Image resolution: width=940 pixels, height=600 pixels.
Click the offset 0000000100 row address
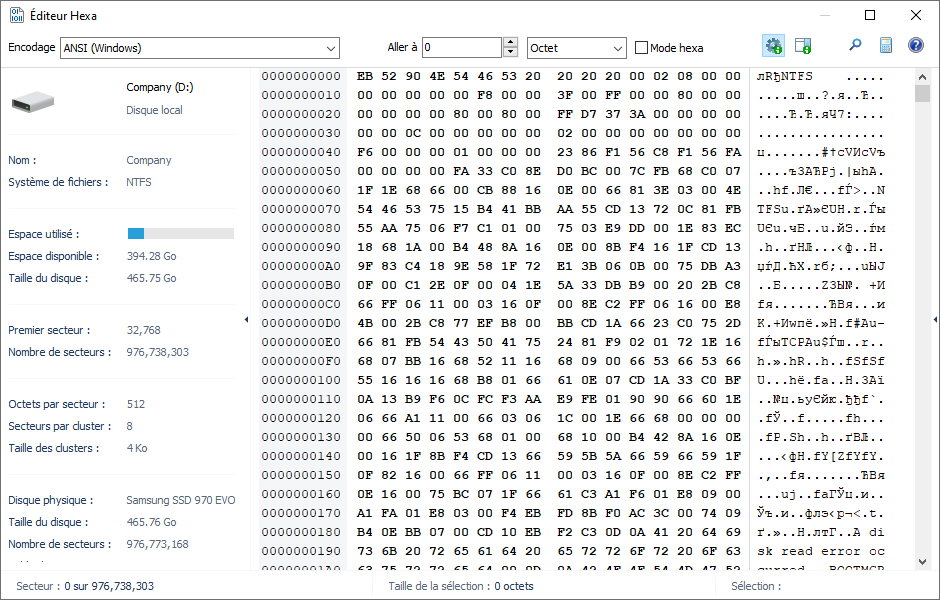(301, 380)
